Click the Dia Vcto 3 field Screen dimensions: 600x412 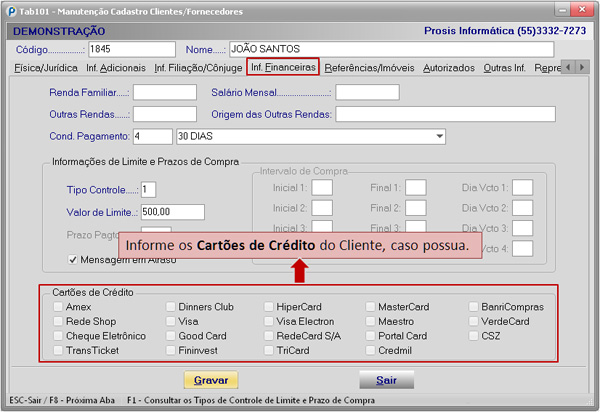point(523,228)
